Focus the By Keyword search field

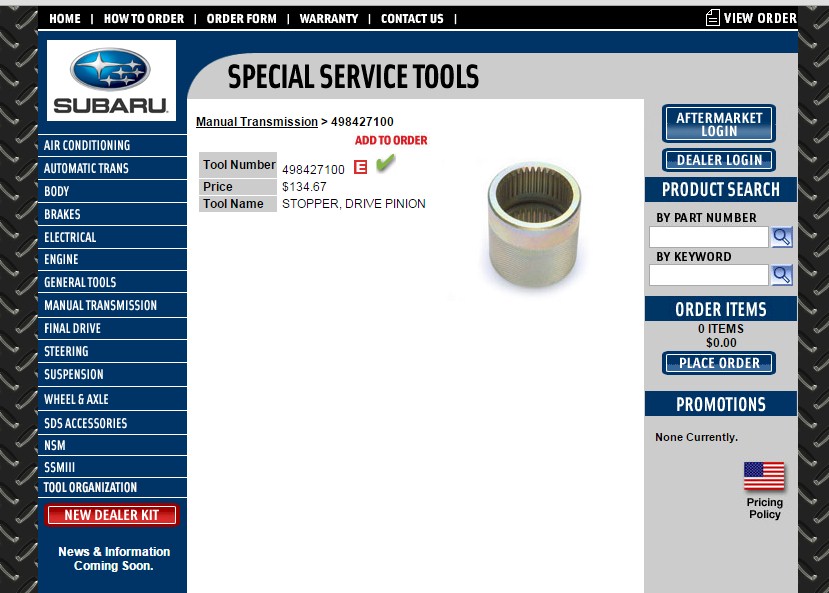[708, 275]
